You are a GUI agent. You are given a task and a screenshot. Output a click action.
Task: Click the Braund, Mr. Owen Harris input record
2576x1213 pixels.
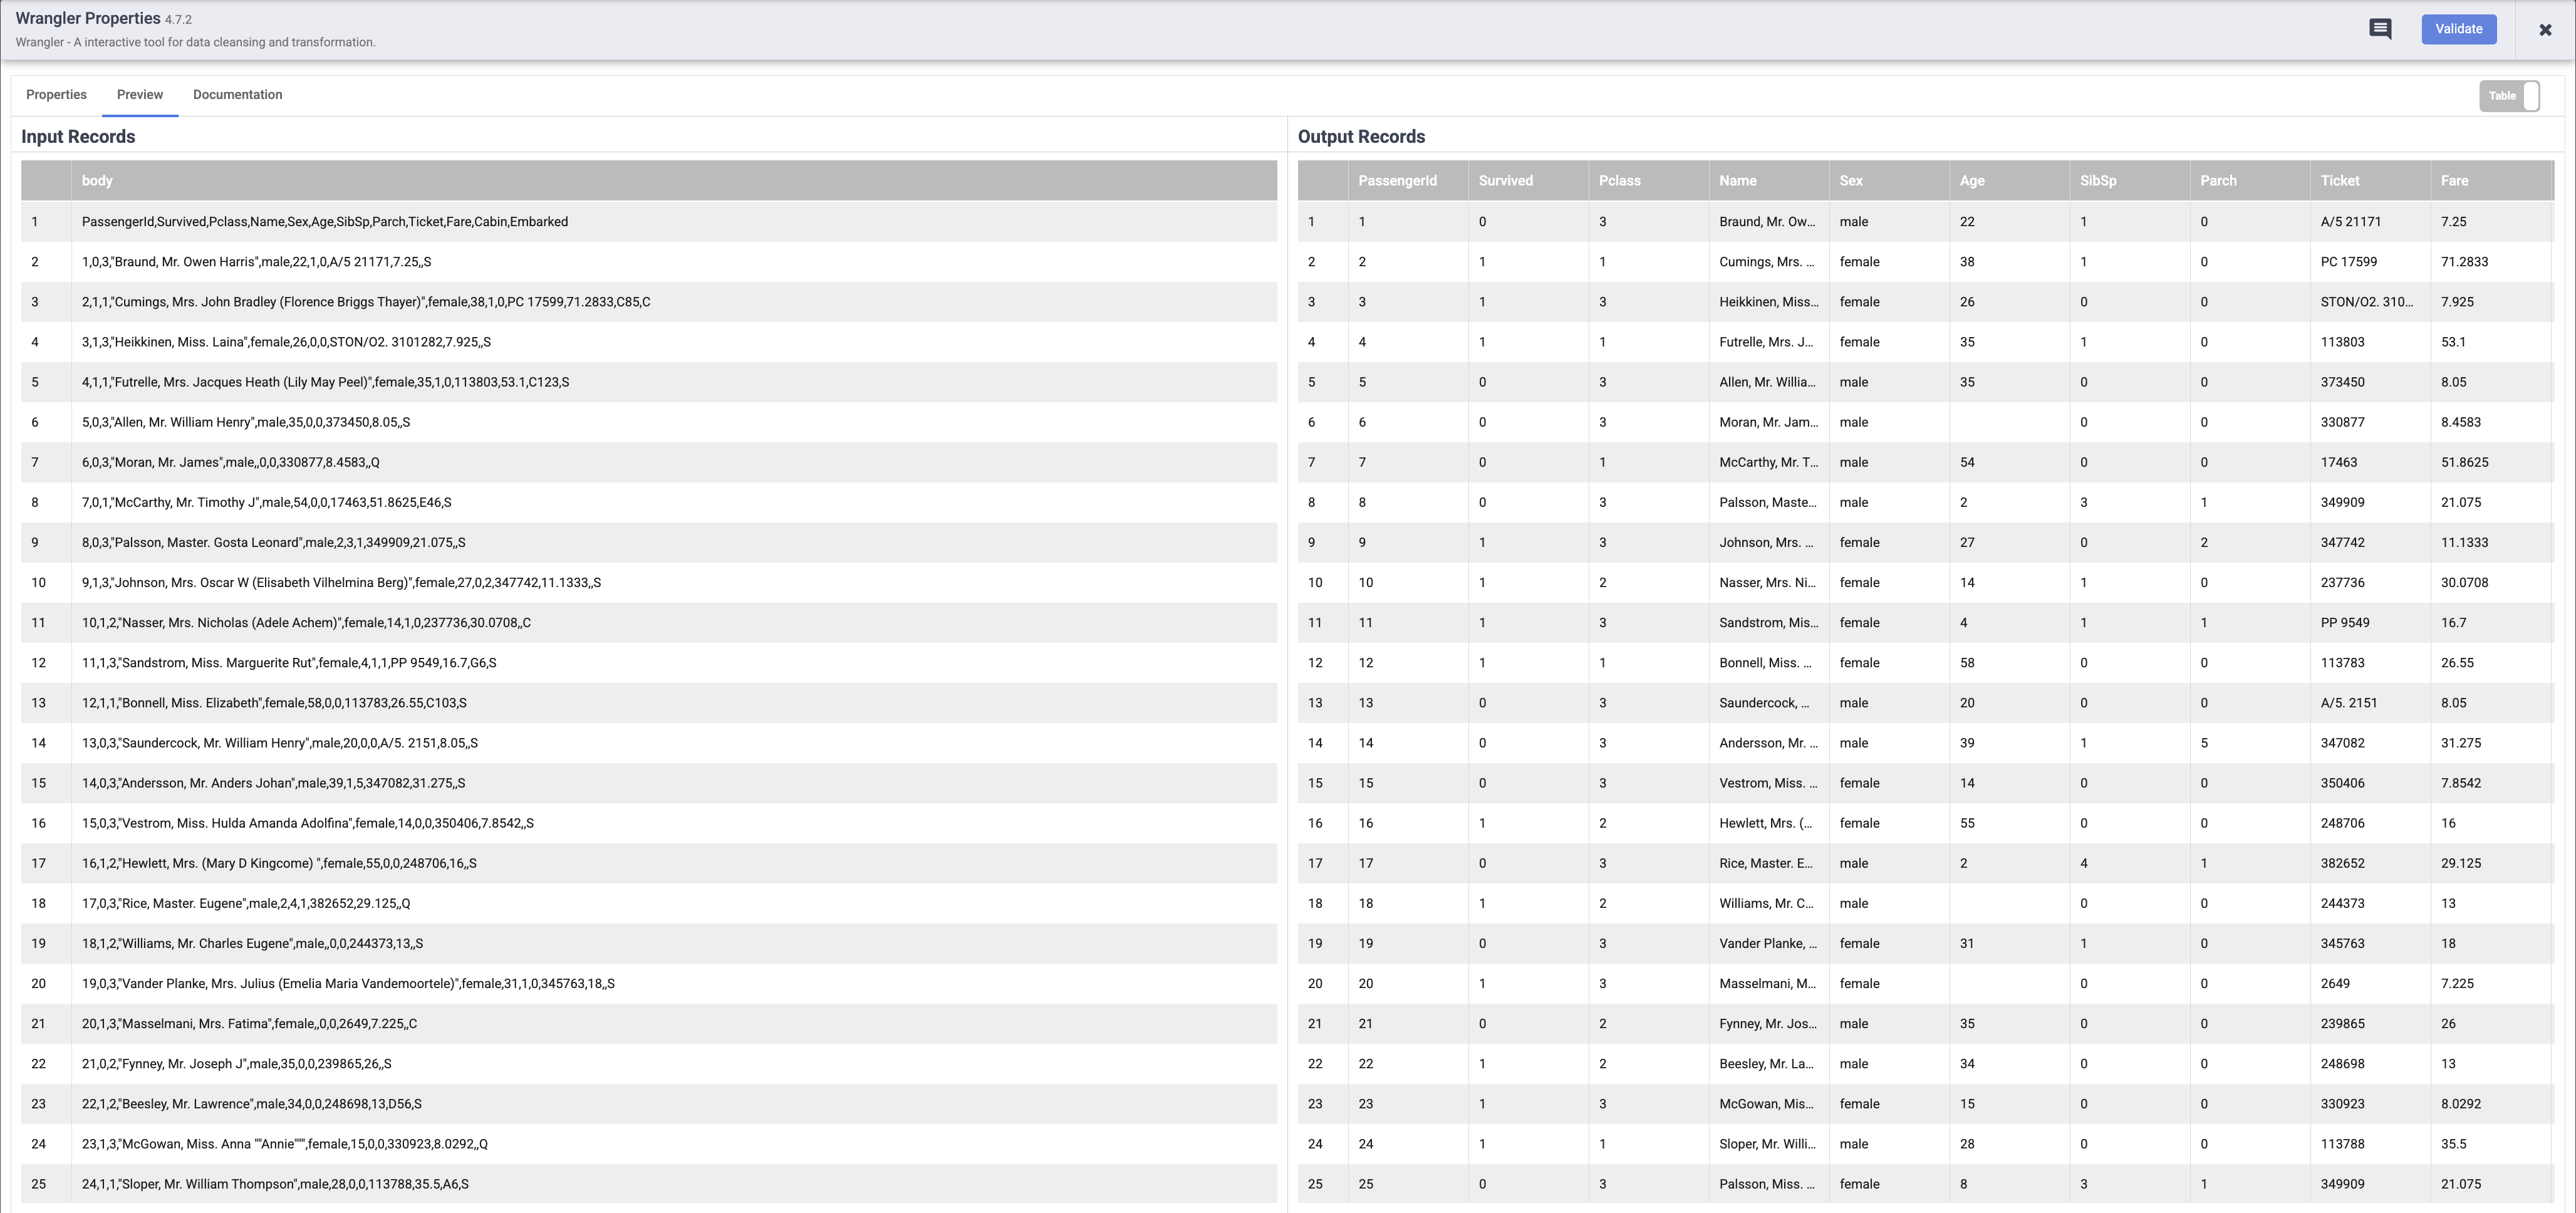click(256, 262)
